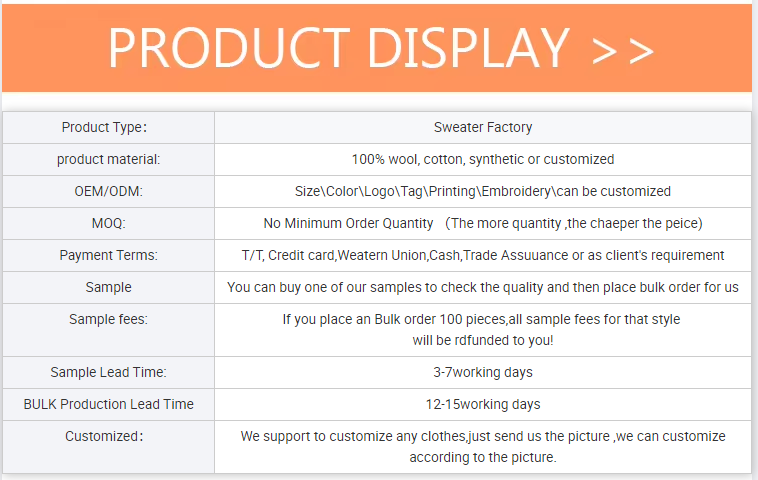The width and height of the screenshot is (758, 480).
Task: Click the Sweater Factory value cell
Action: [483, 128]
